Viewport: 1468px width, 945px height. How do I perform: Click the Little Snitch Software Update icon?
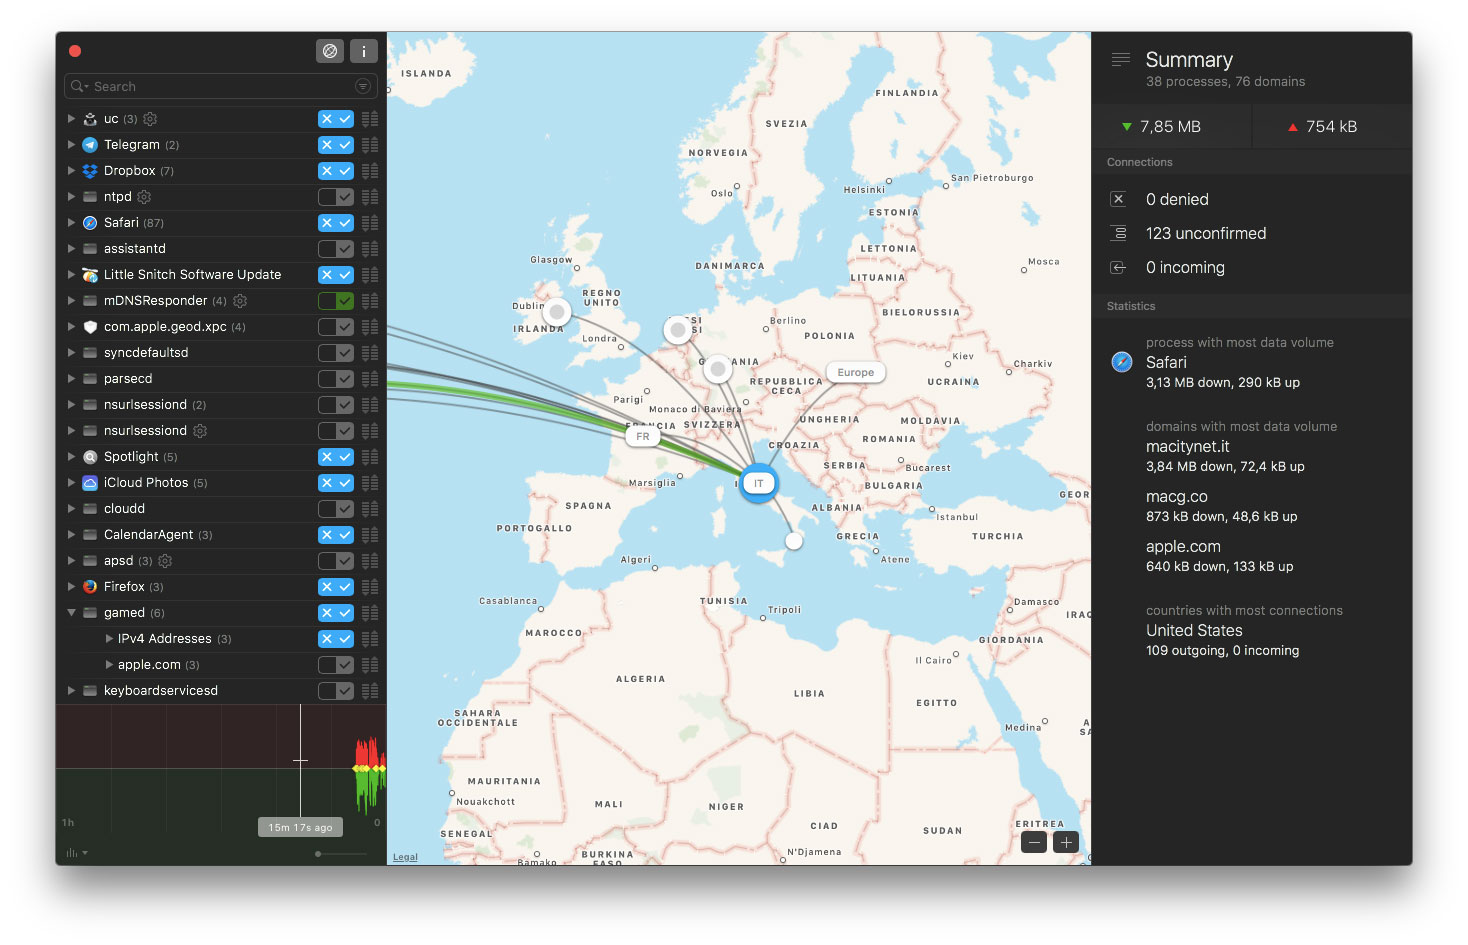point(90,275)
